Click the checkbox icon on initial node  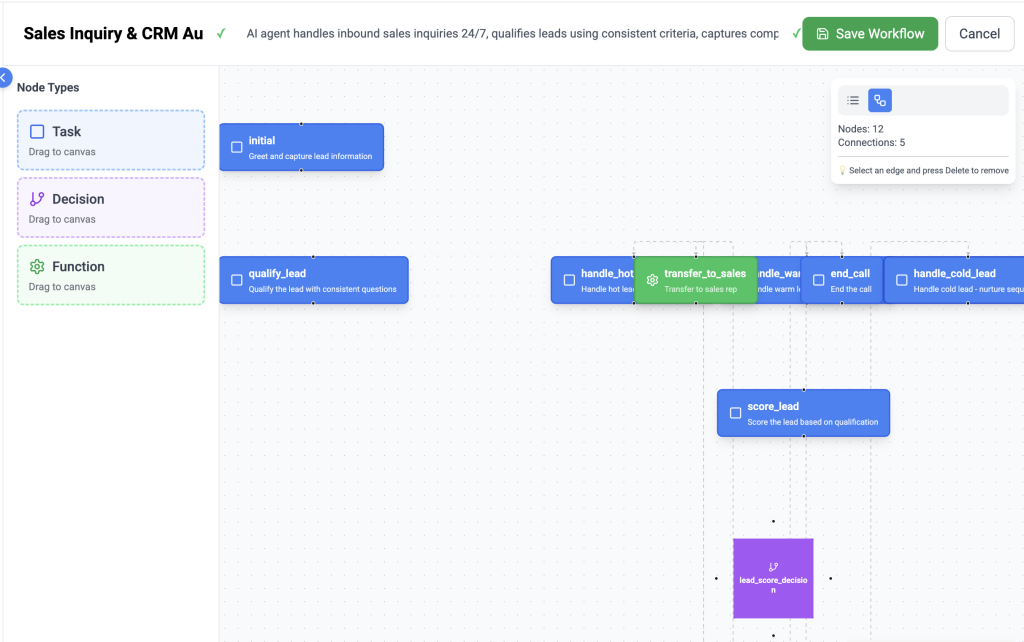coord(237,147)
